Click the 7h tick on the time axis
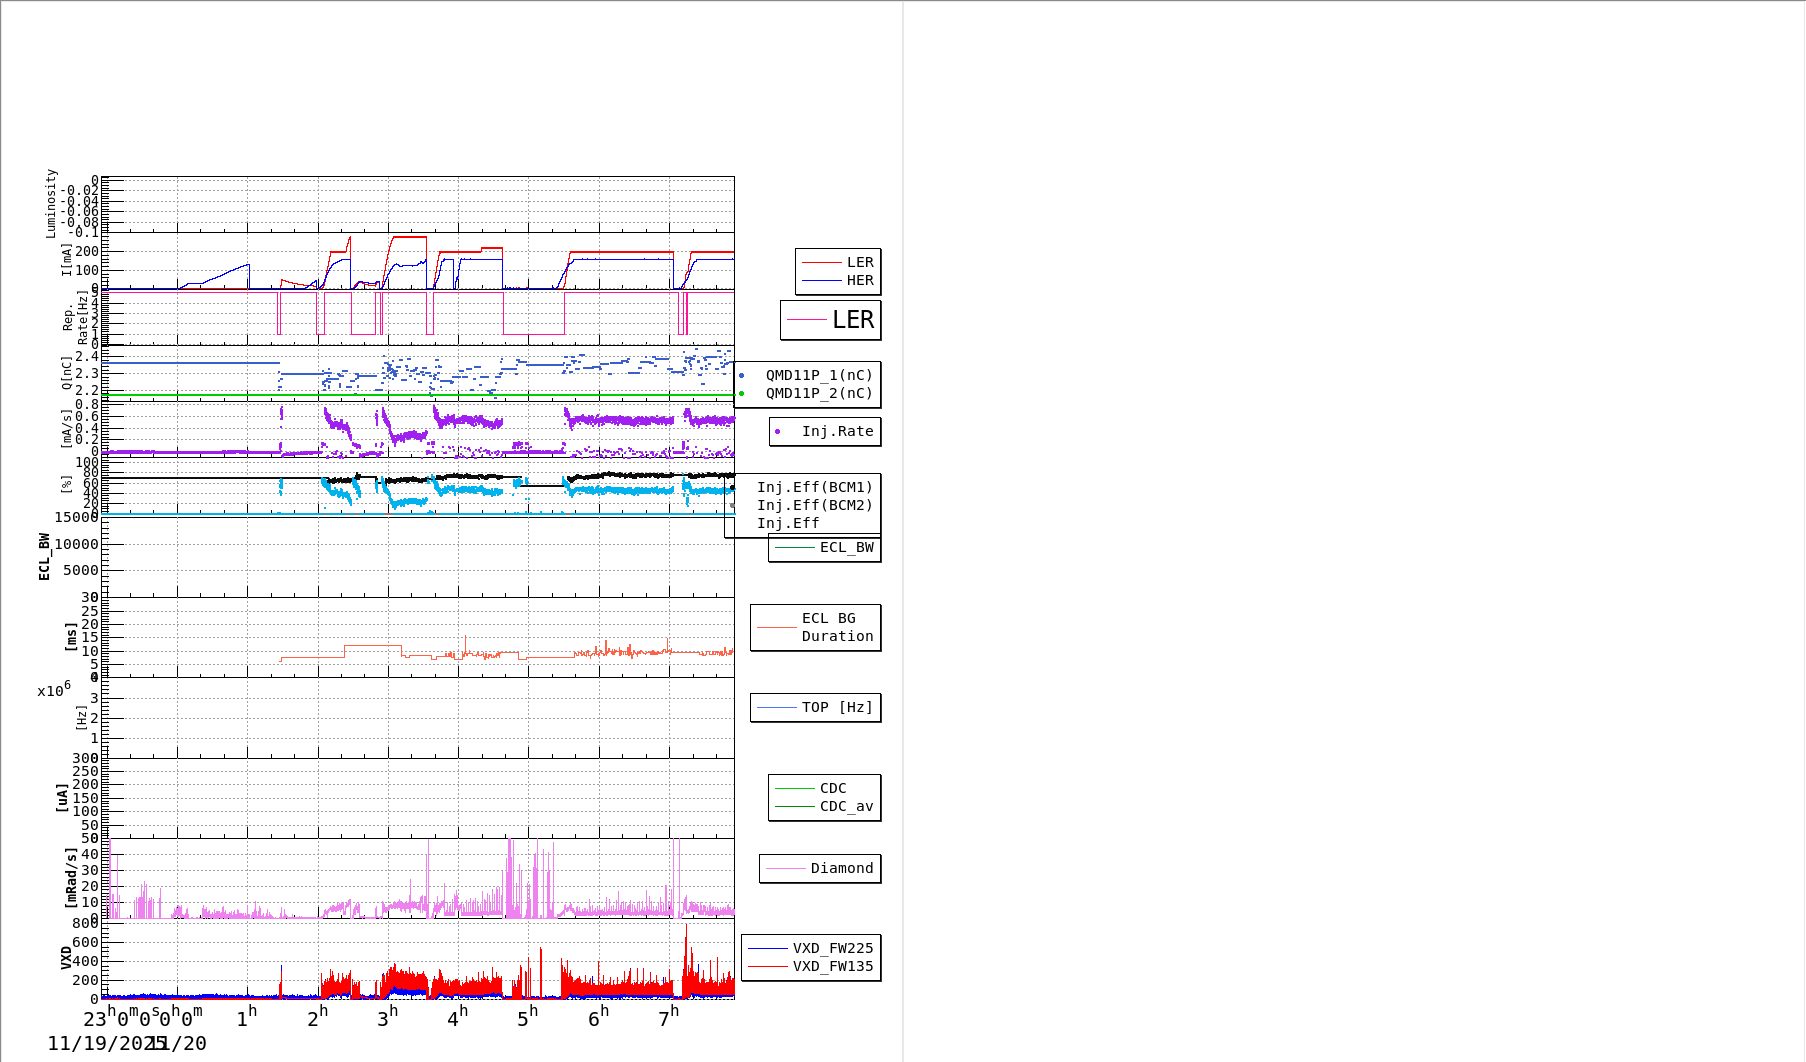This screenshot has height=1062, width=1806. 668,1018
